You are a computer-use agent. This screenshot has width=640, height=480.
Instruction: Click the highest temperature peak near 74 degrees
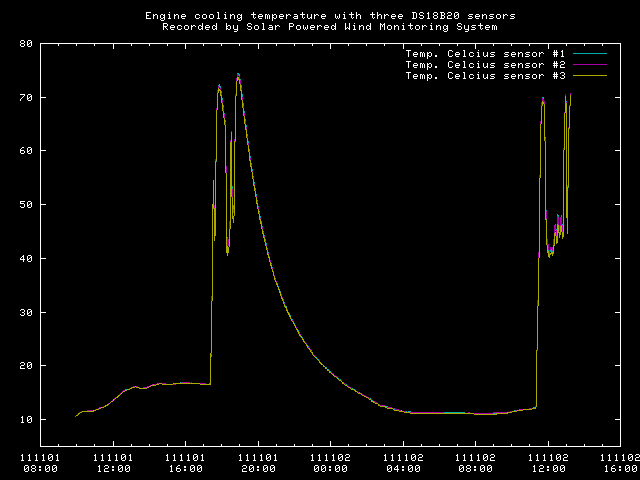point(238,74)
